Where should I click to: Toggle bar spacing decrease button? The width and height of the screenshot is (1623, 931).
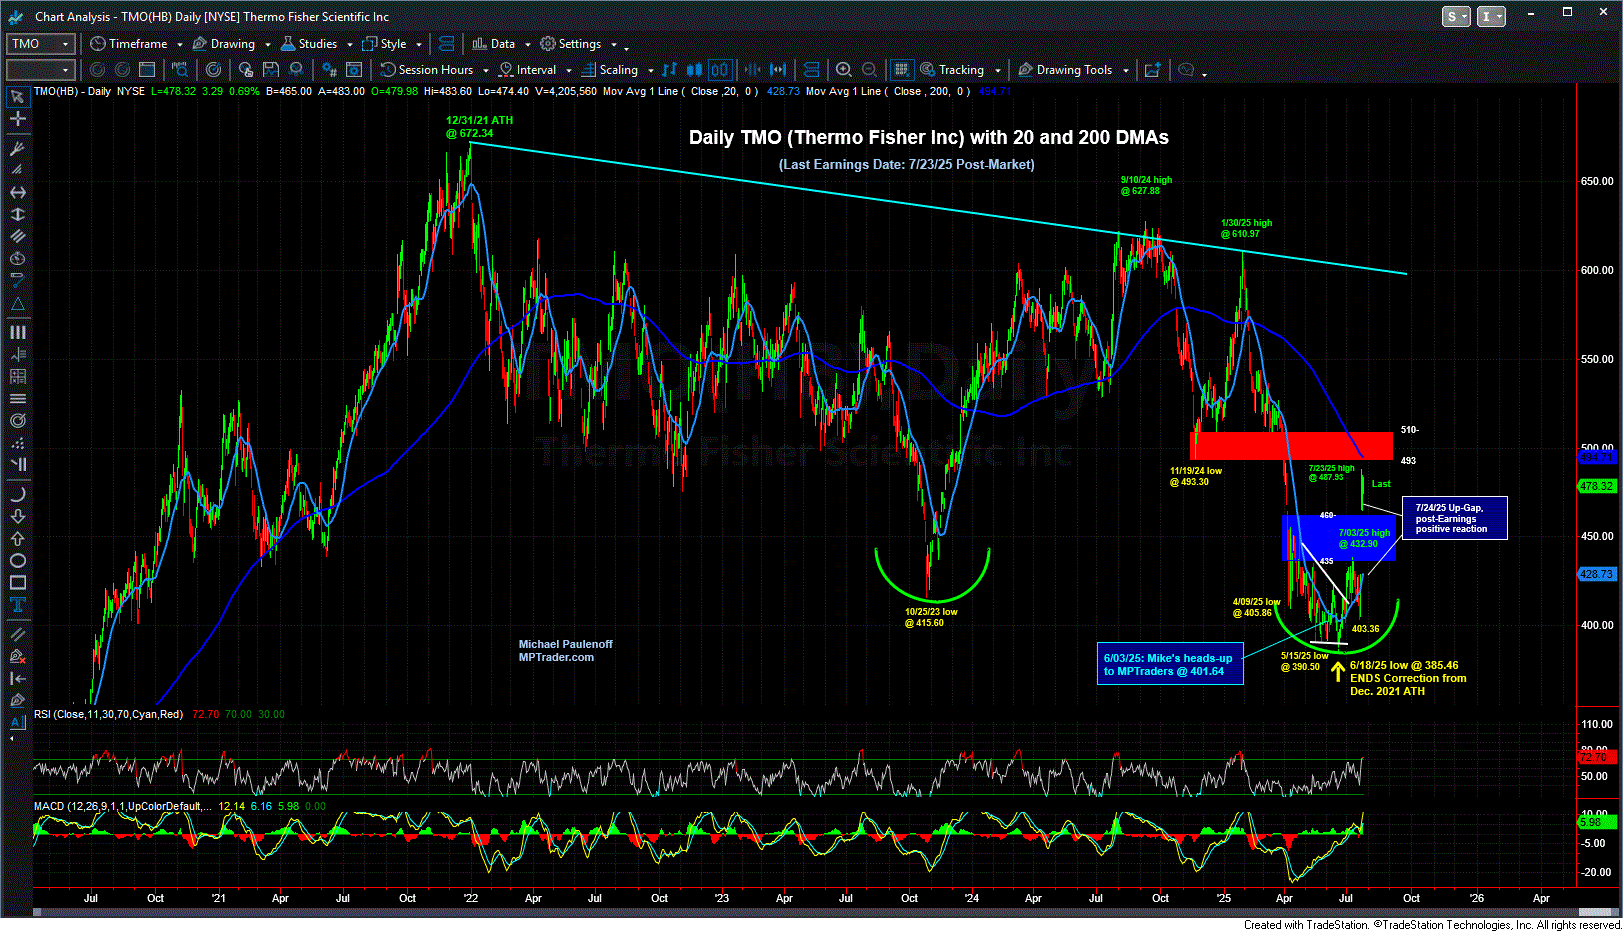pyautogui.click(x=752, y=70)
